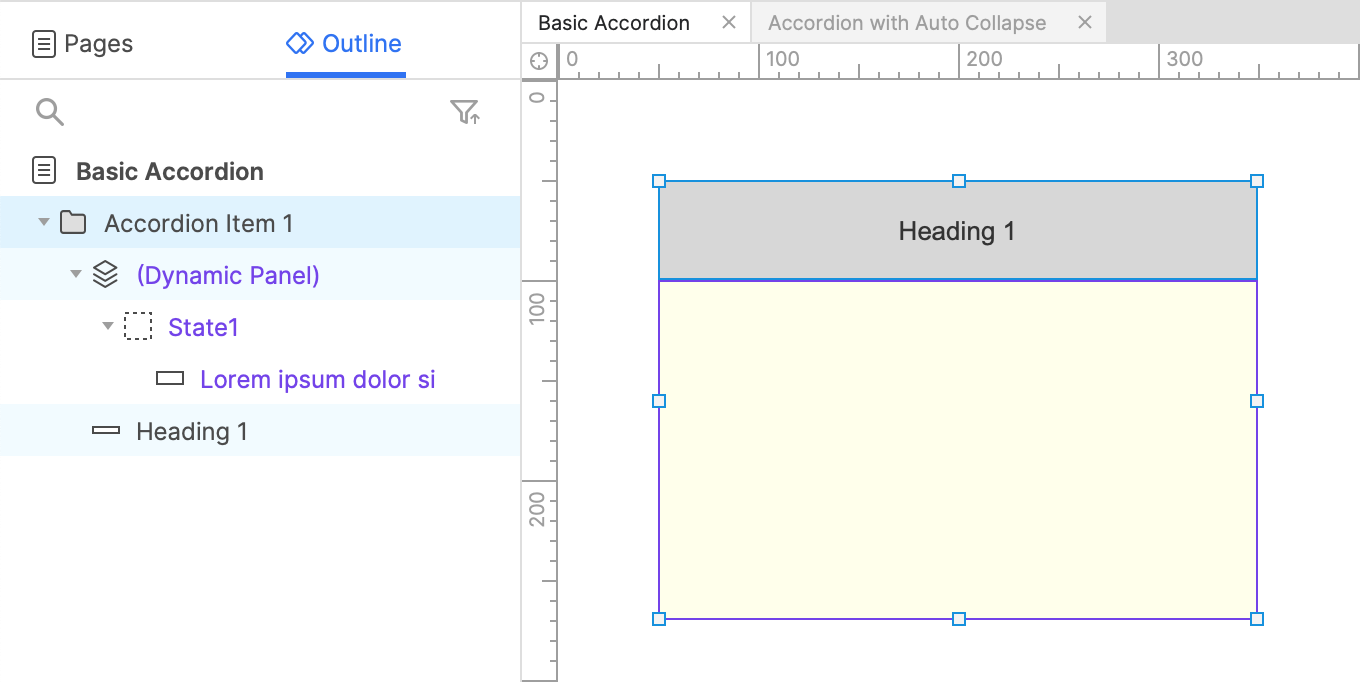
Task: Select the Outline tab
Action: pos(345,44)
